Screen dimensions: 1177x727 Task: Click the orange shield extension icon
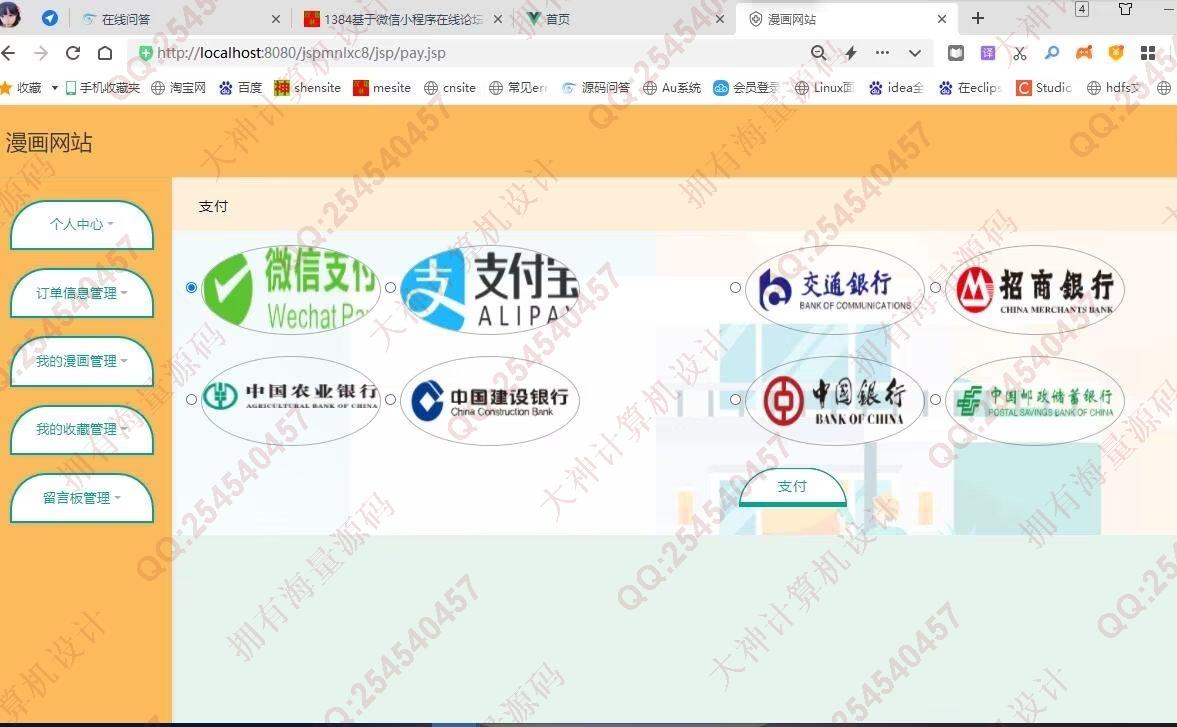pos(1116,53)
